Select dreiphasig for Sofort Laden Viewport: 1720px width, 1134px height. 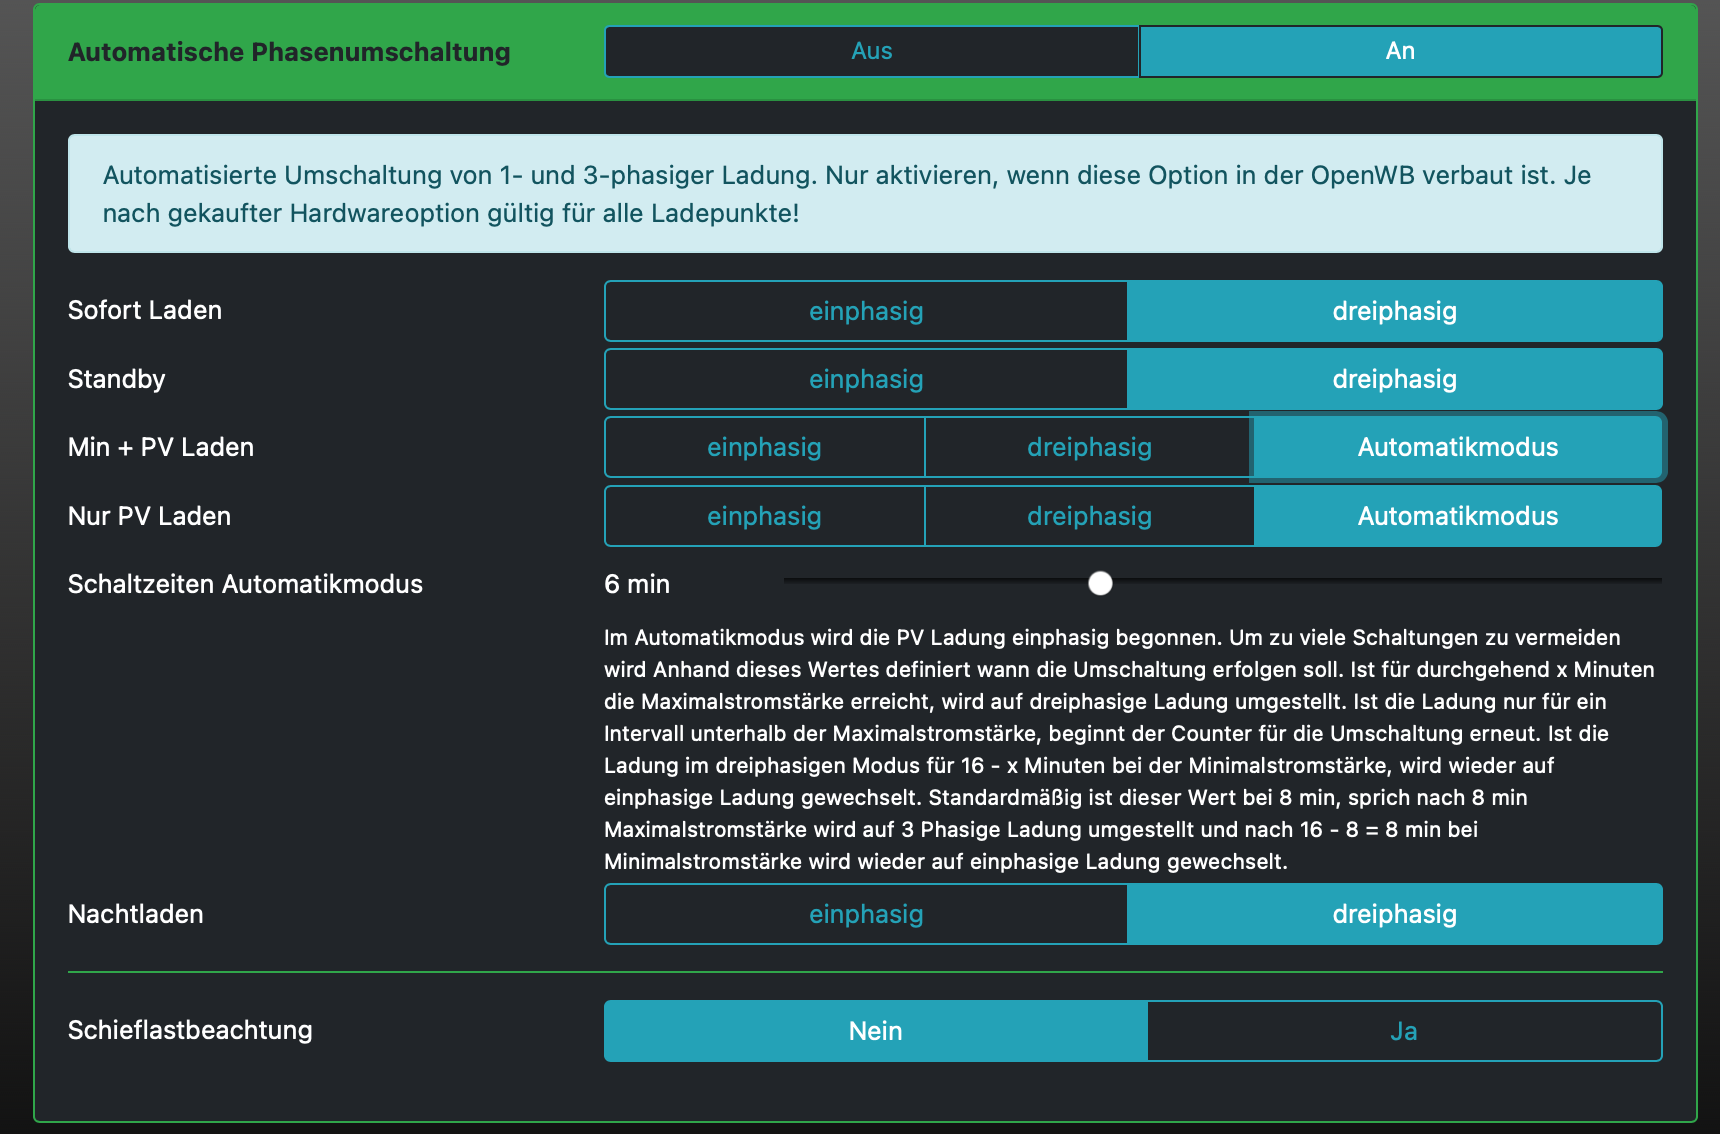(x=1394, y=311)
